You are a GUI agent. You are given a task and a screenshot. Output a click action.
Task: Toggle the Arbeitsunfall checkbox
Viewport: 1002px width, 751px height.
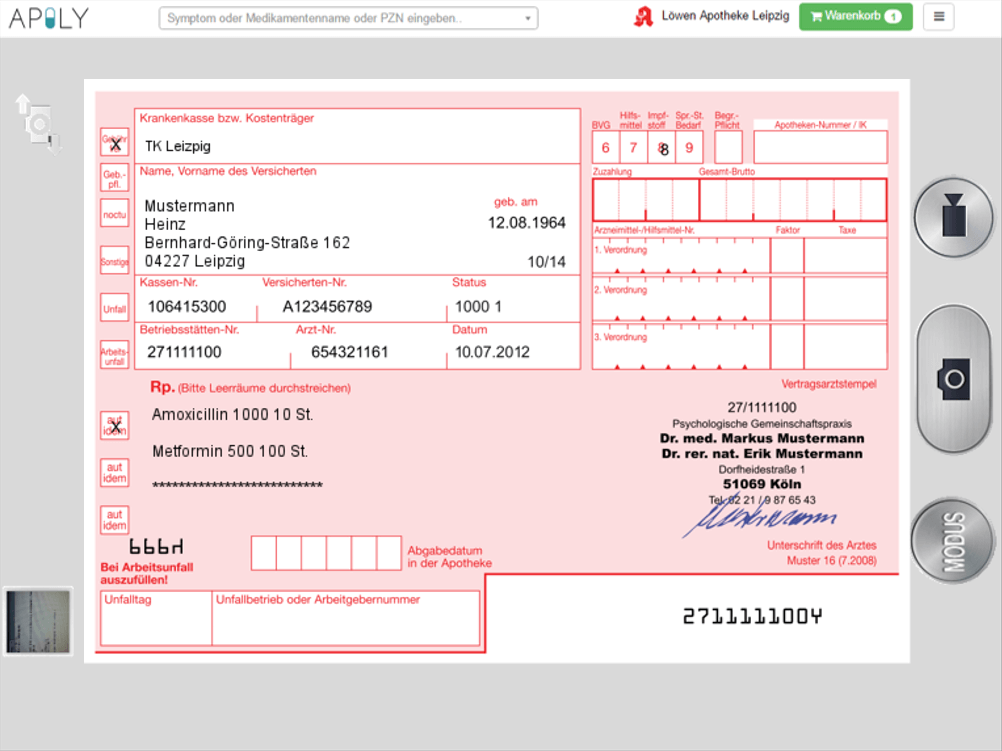coord(114,355)
